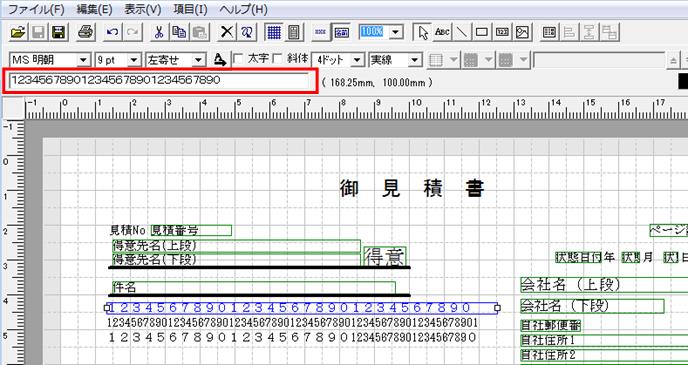Toggle the grid display icon
688x365 pixels.
click(274, 32)
